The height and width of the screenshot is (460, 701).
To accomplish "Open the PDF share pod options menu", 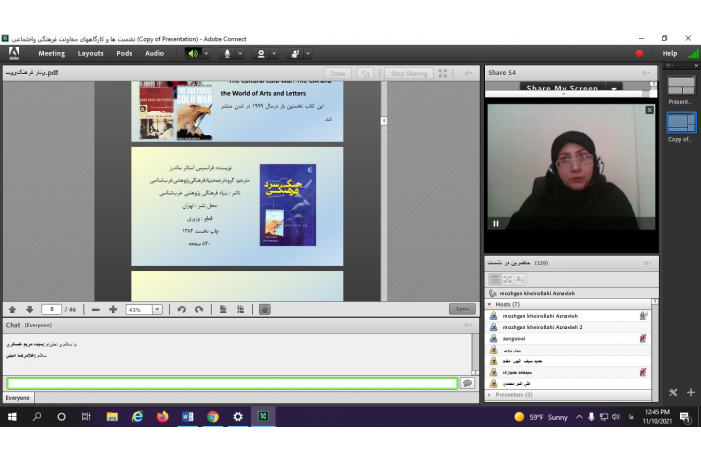I will 468,73.
